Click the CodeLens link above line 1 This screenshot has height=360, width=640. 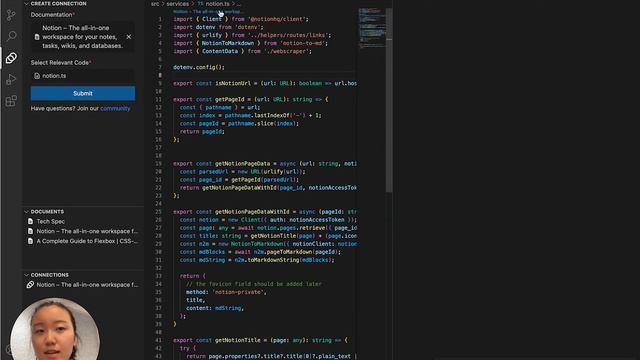point(207,12)
